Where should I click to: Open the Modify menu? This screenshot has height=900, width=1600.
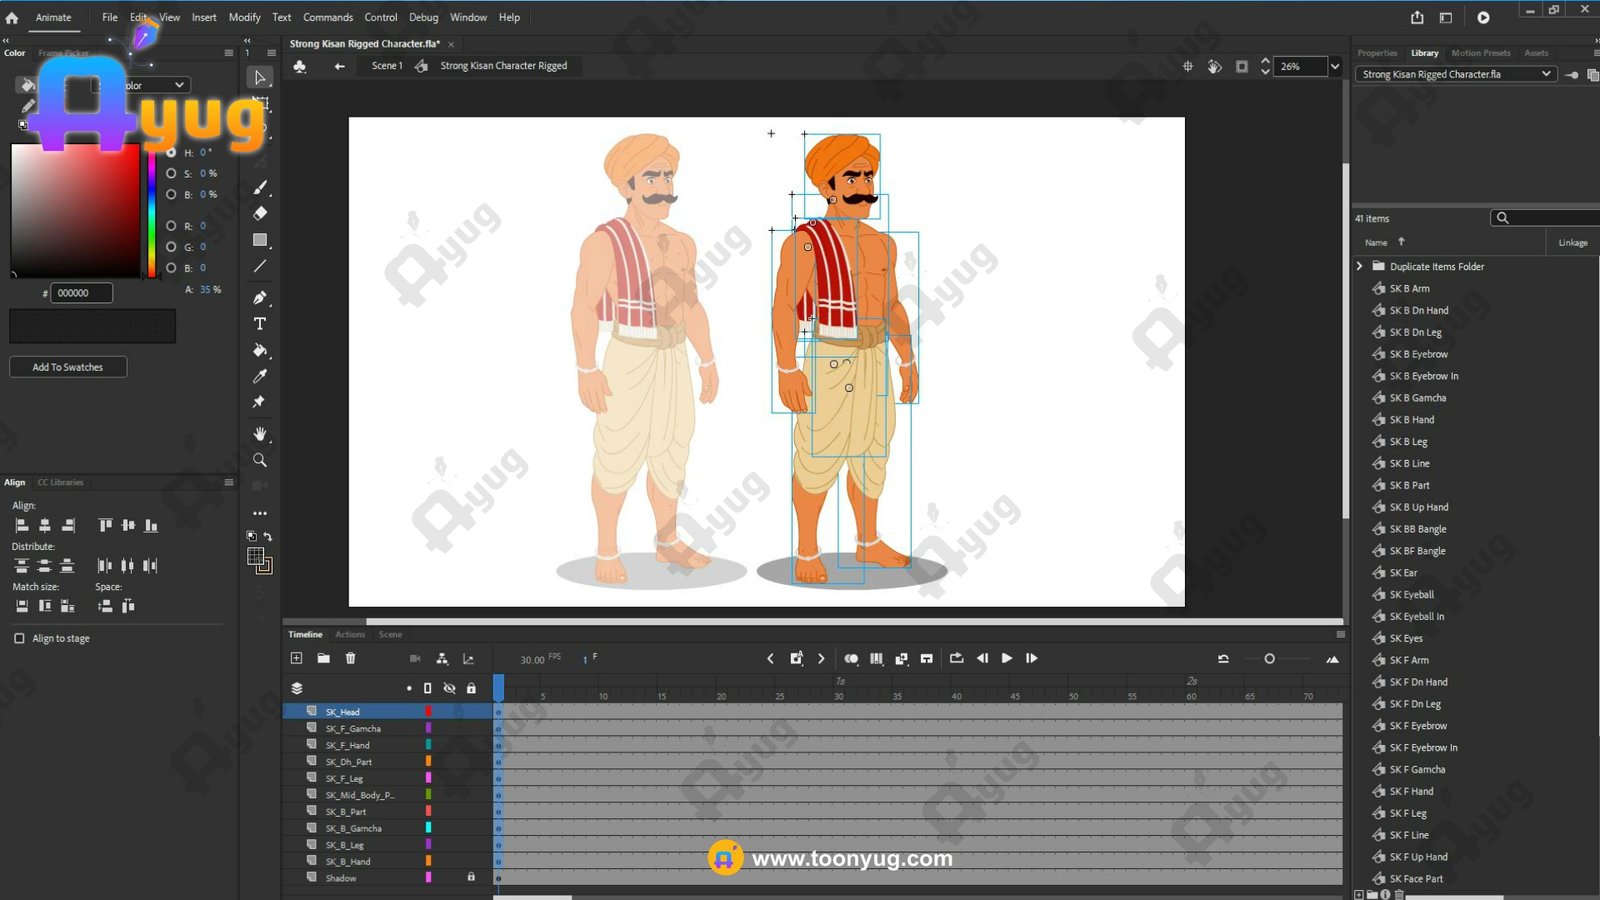tap(244, 17)
